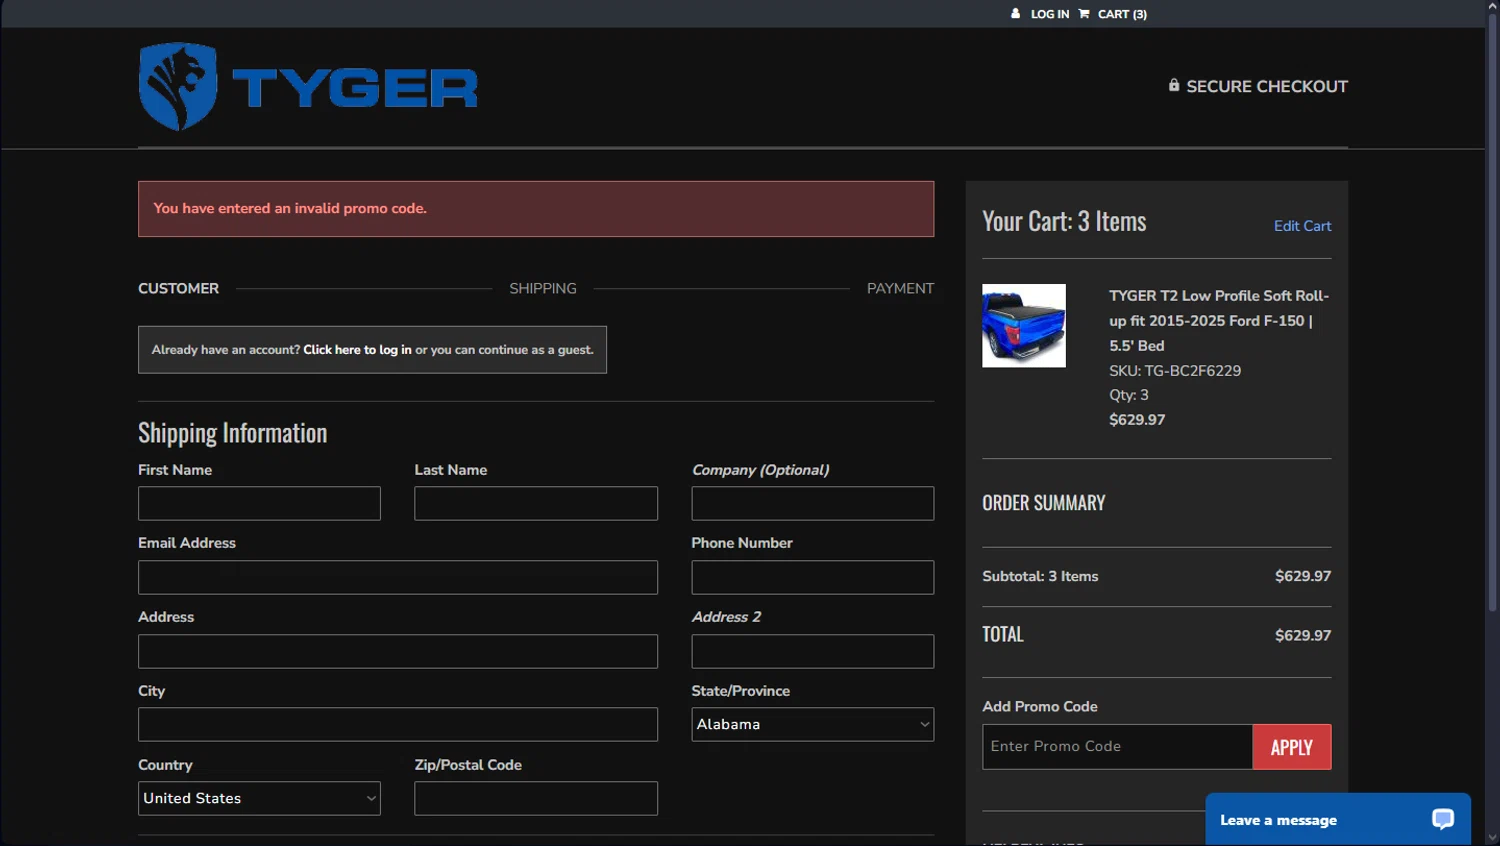The width and height of the screenshot is (1500, 846).
Task: Click the Shipping Information heading
Action: pyautogui.click(x=232, y=433)
